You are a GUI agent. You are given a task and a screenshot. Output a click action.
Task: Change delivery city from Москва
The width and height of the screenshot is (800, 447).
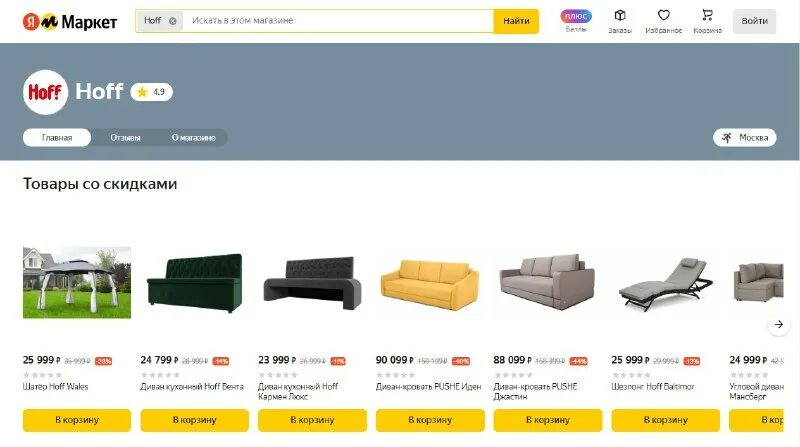pyautogui.click(x=744, y=137)
